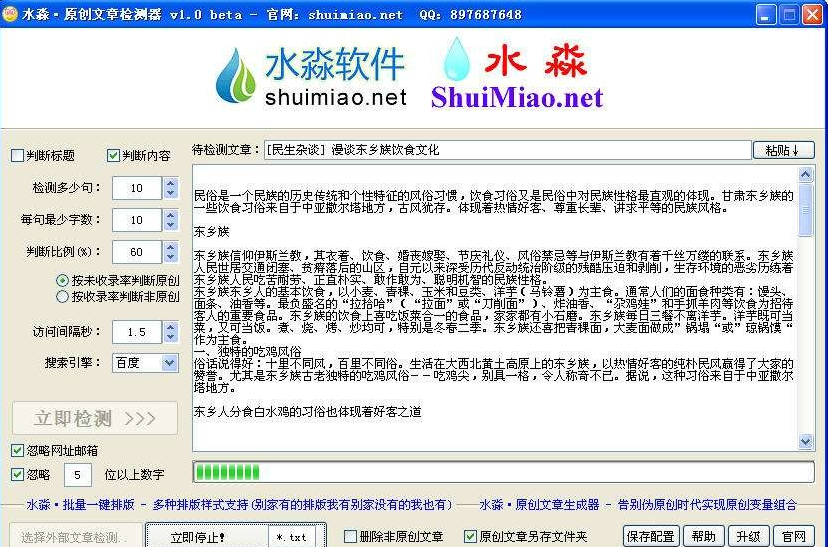Click the line 东乡人分食白水鸡的习俗也体现着好客之道
This screenshot has height=547, width=829.
coord(307,411)
